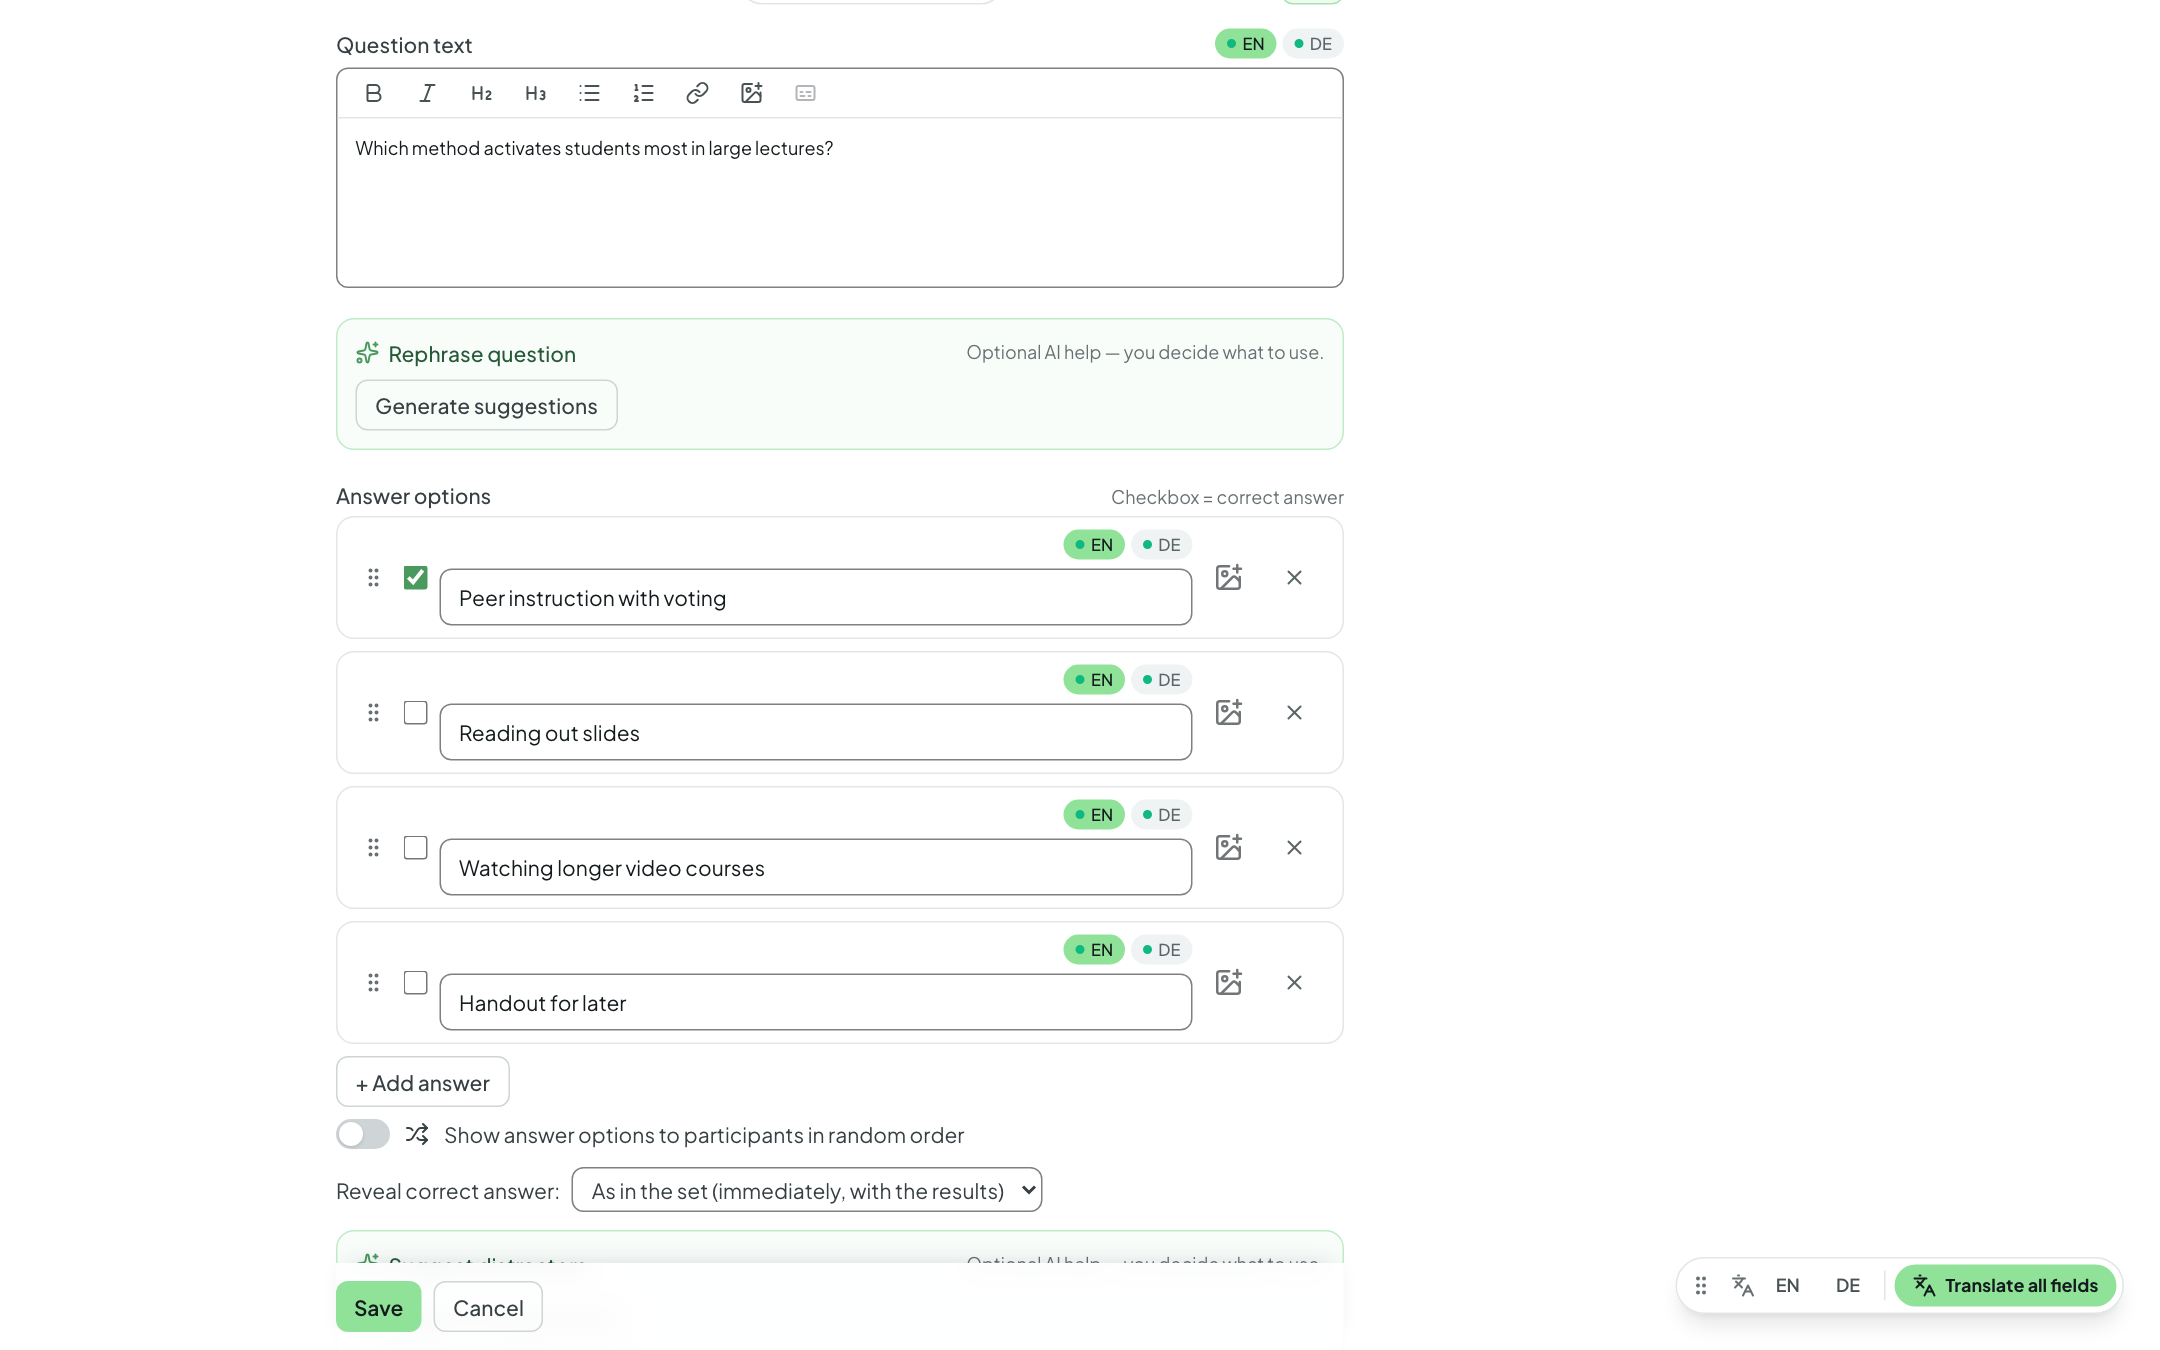Image resolution: width=2160 pixels, height=1350 pixels.
Task: Add a new answer option
Action: (422, 1082)
